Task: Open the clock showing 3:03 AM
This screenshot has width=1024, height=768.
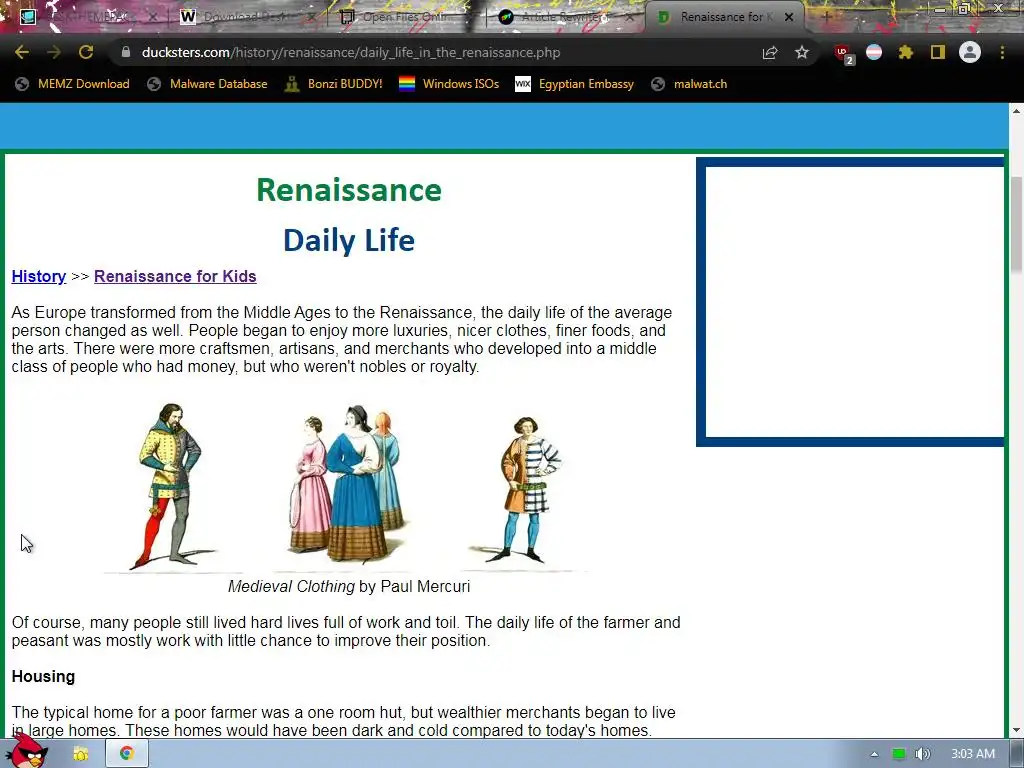Action: [x=973, y=754]
